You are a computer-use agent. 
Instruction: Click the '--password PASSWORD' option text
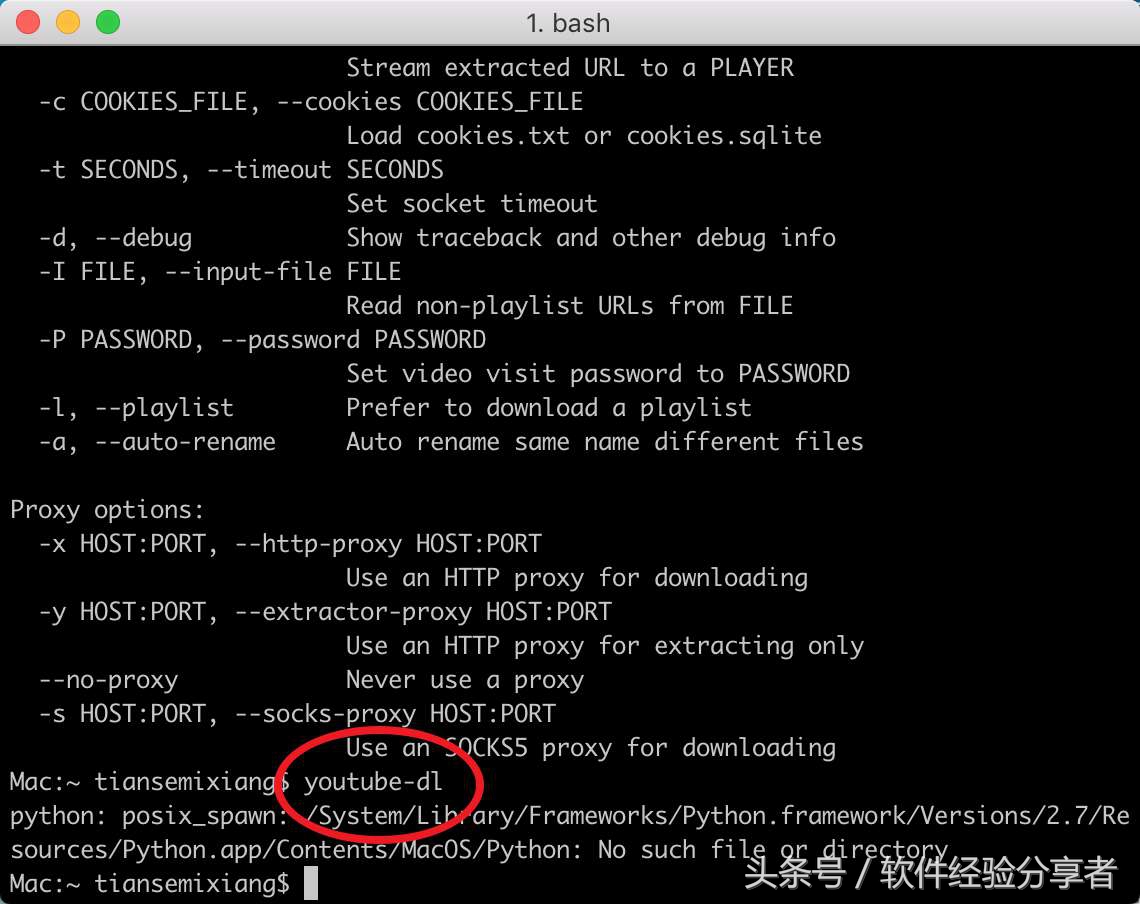tap(353, 340)
